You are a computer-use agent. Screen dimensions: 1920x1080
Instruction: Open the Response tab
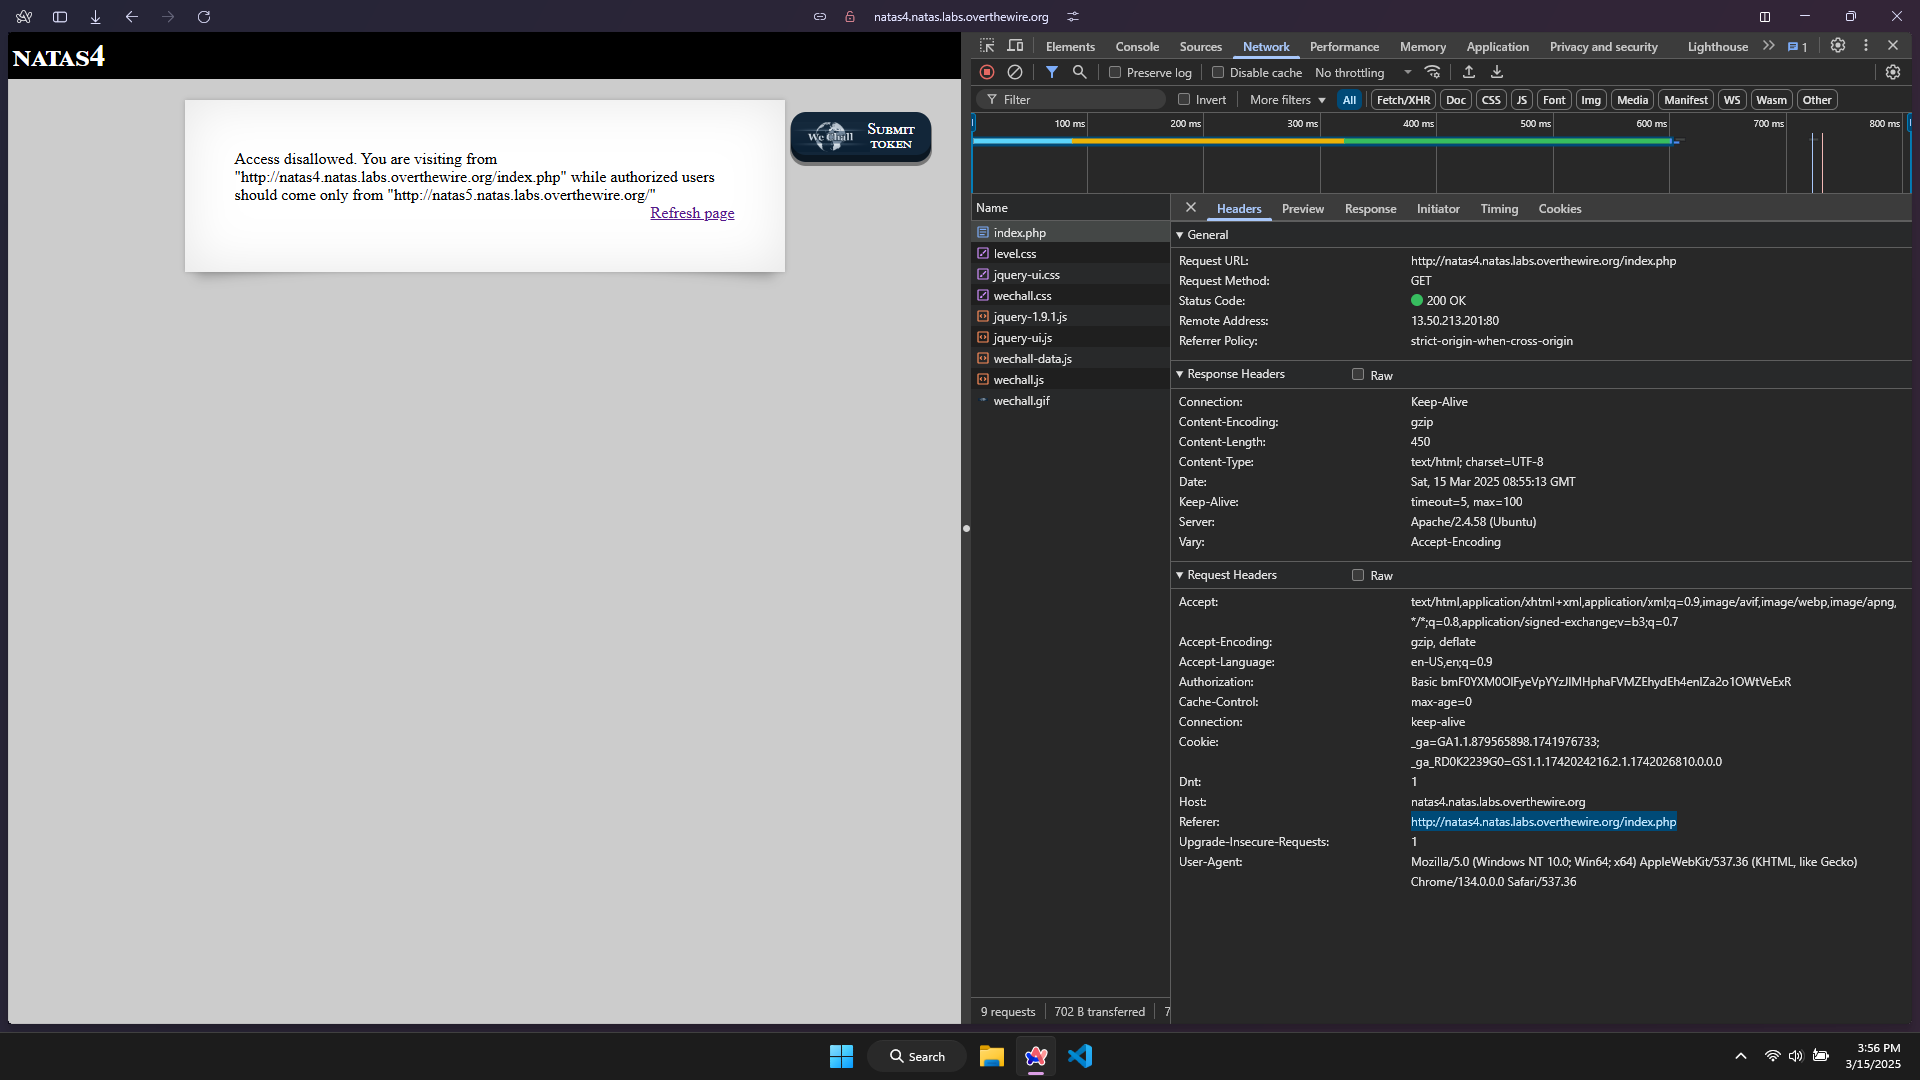(1370, 209)
